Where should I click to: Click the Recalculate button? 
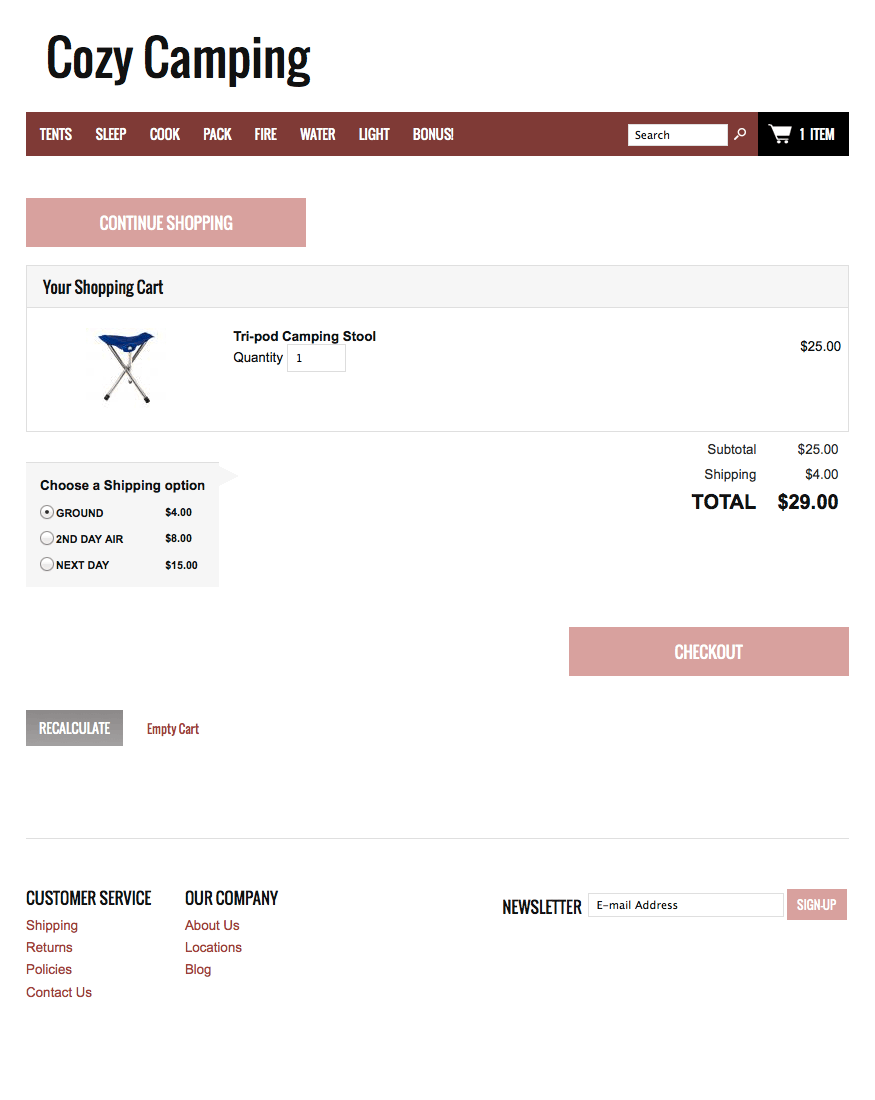74,728
